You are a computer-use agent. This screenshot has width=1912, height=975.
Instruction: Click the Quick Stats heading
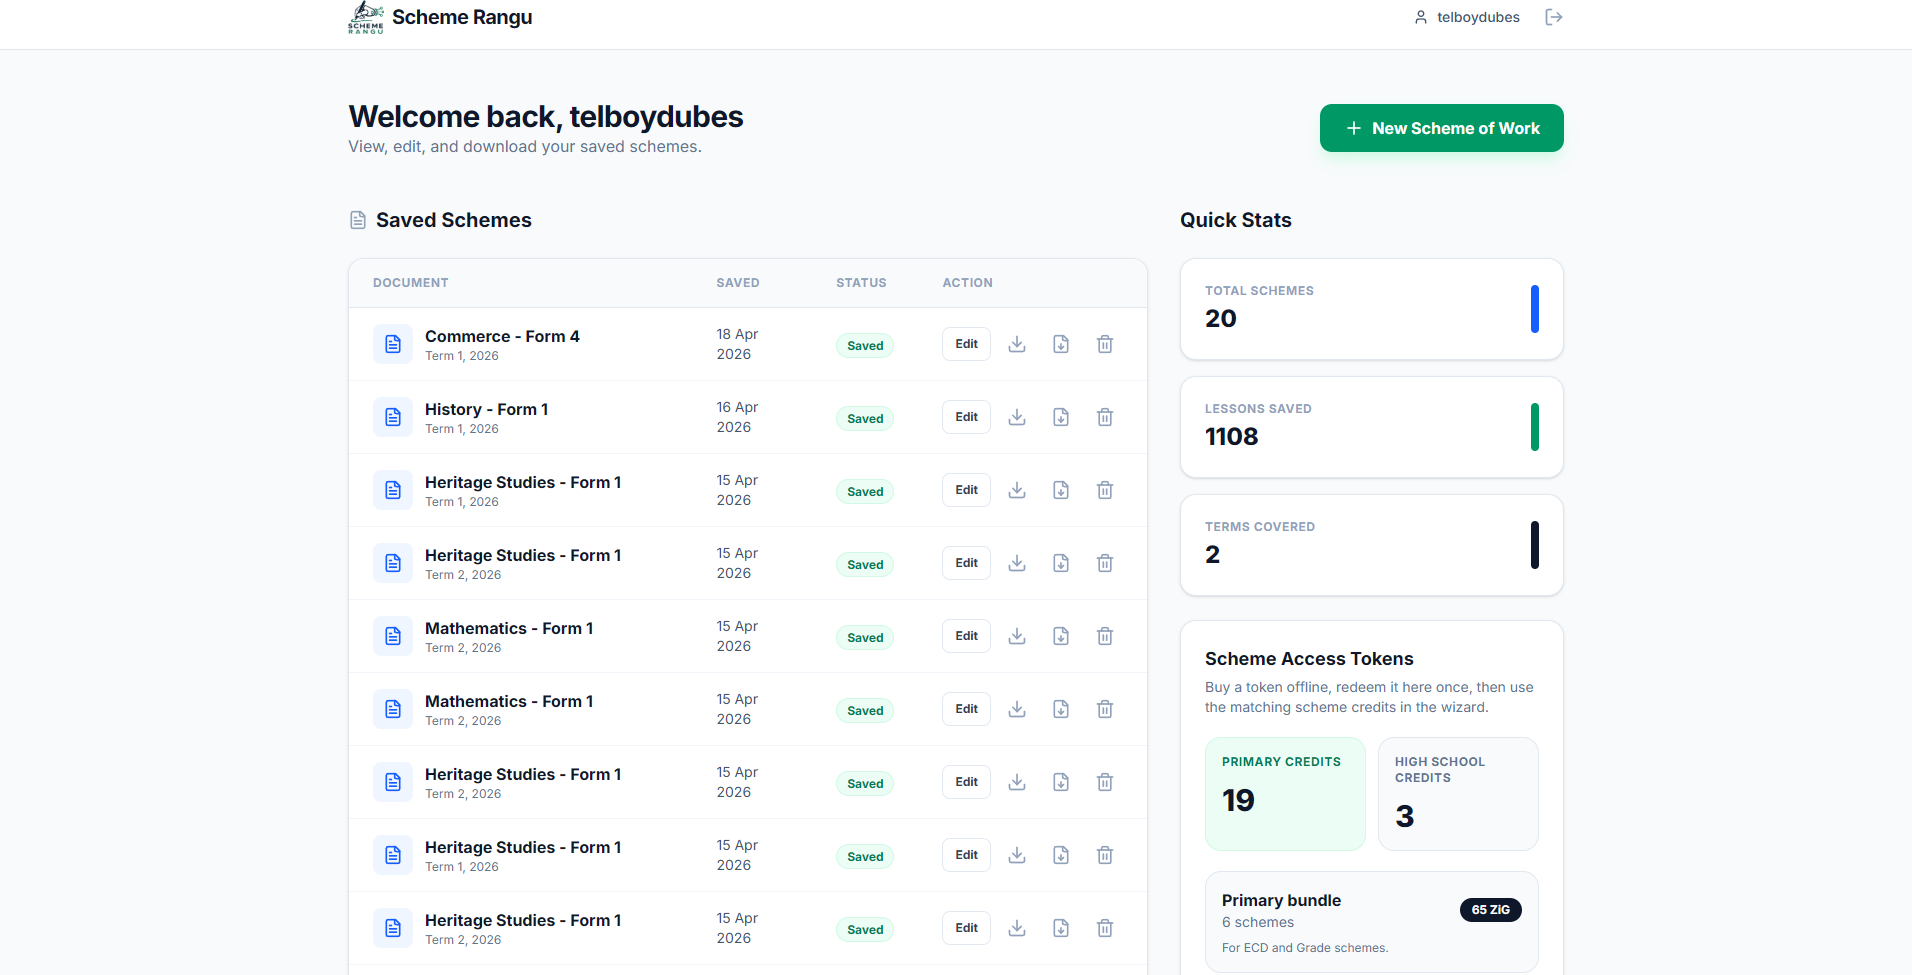coord(1236,220)
